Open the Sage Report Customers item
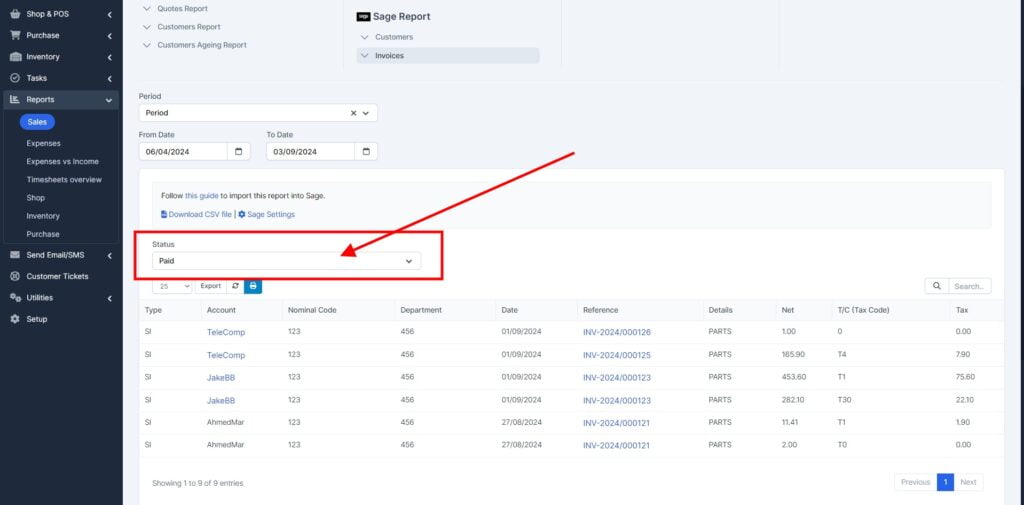The width and height of the screenshot is (1024, 505). (394, 37)
